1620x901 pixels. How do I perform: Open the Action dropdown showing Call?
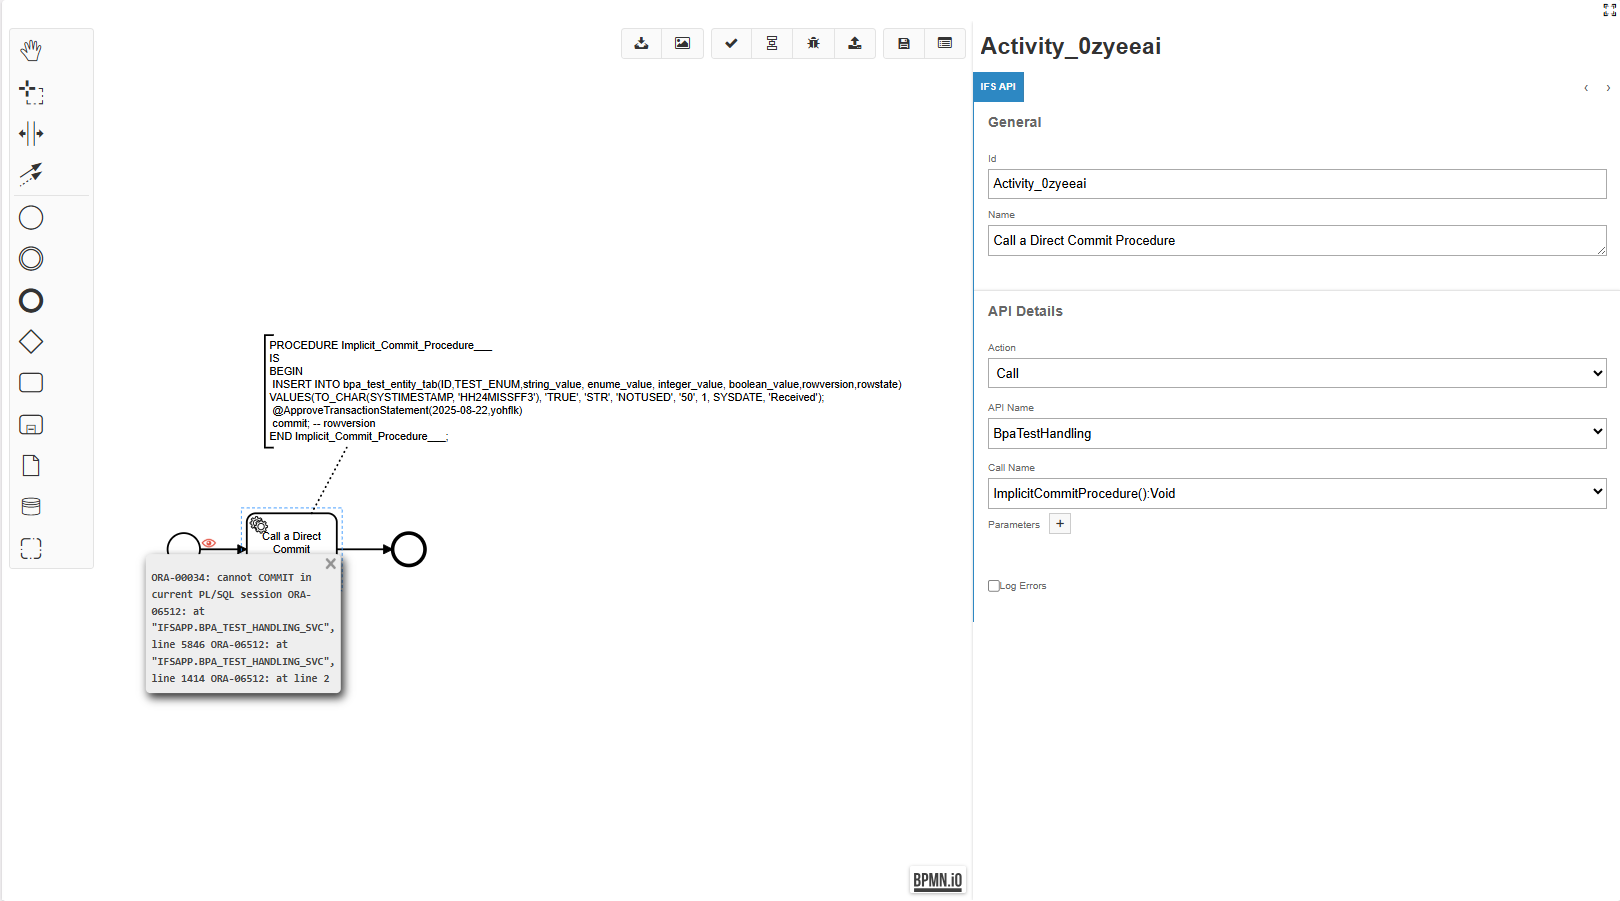pos(1297,373)
